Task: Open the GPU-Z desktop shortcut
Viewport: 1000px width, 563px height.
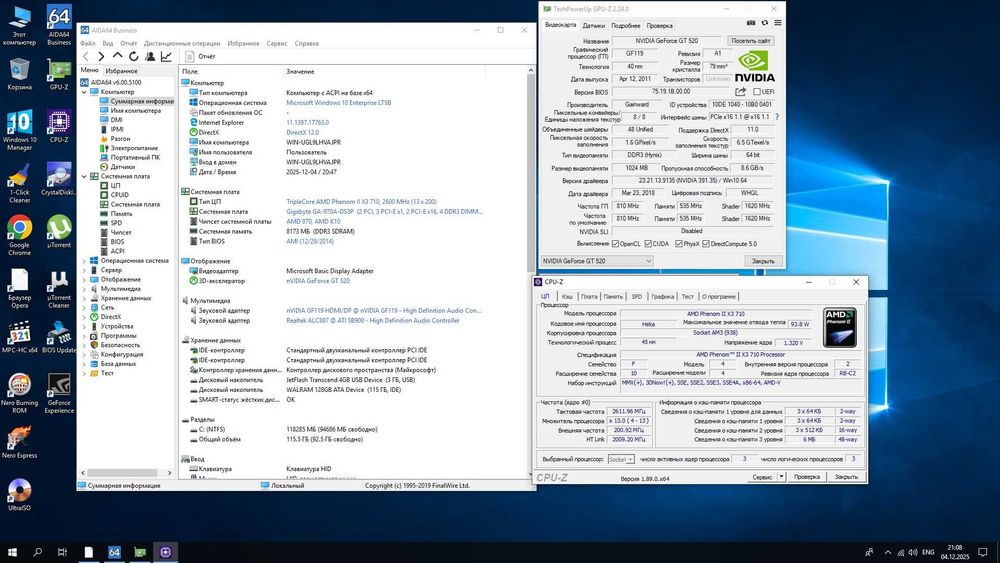Action: (x=59, y=75)
